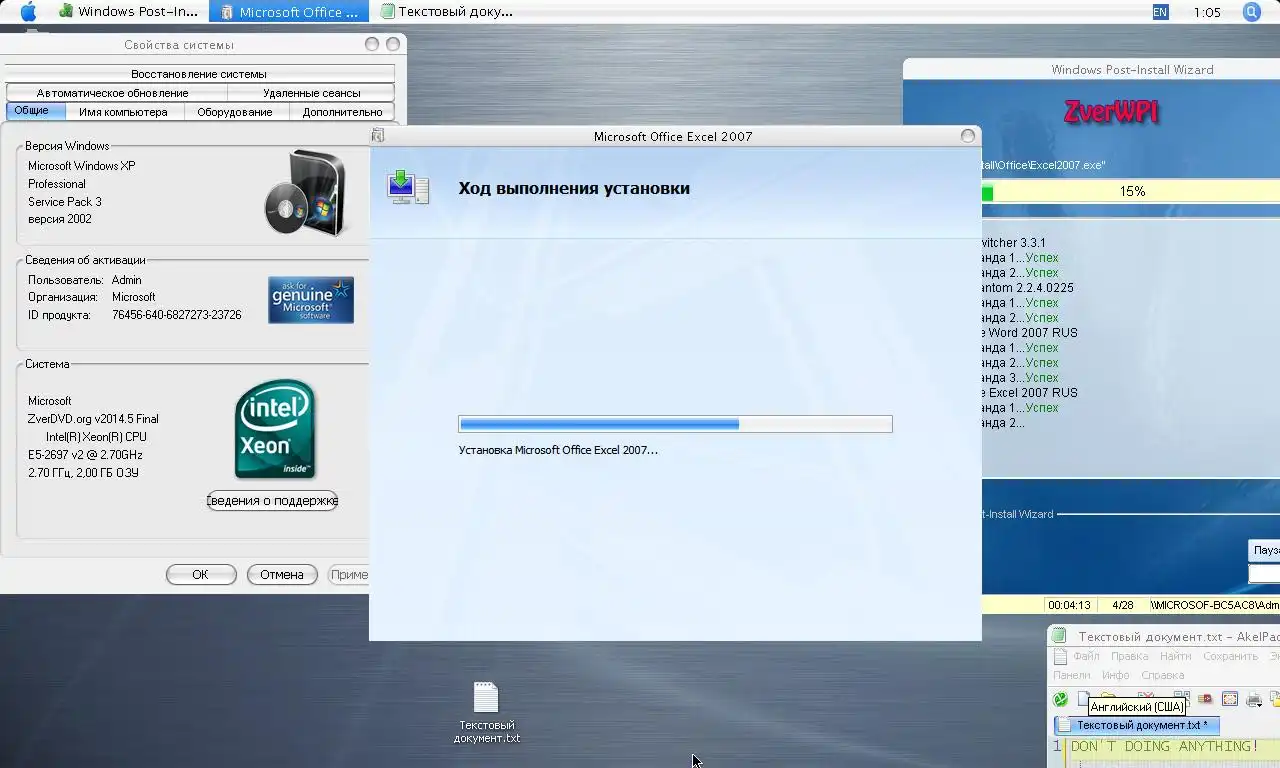Open the Apple logo menu
This screenshot has width=1280, height=768.
(28, 12)
